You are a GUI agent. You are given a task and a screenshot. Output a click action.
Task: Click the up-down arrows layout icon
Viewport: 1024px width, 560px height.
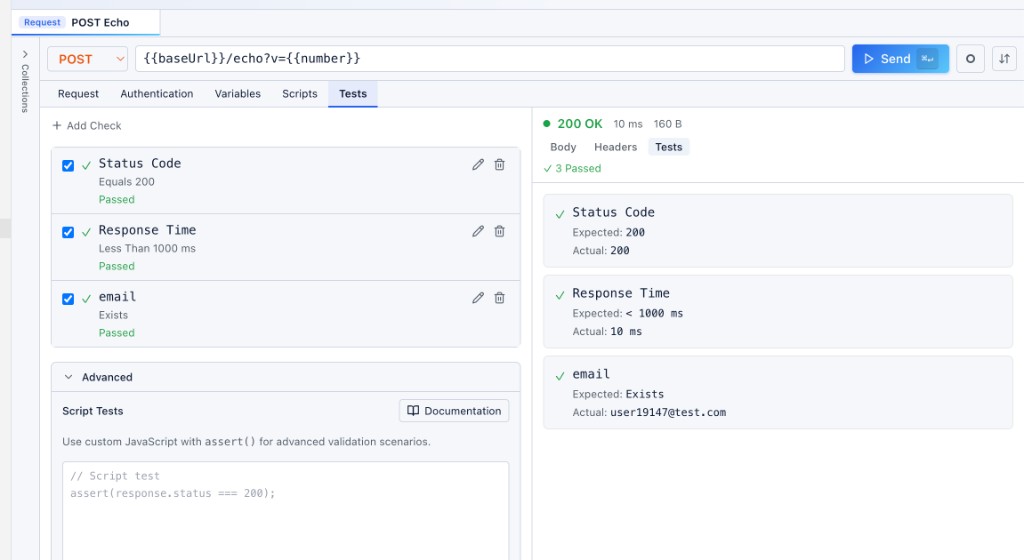pos(1004,59)
